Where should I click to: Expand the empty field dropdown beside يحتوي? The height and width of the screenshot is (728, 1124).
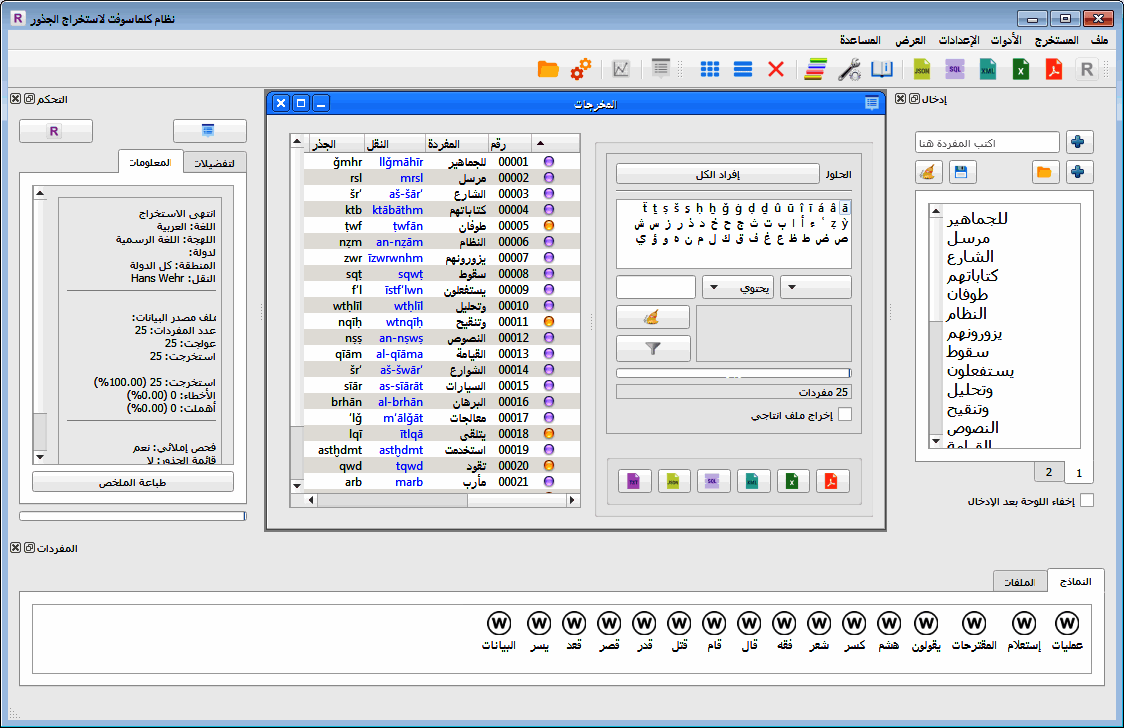pyautogui.click(x=815, y=287)
